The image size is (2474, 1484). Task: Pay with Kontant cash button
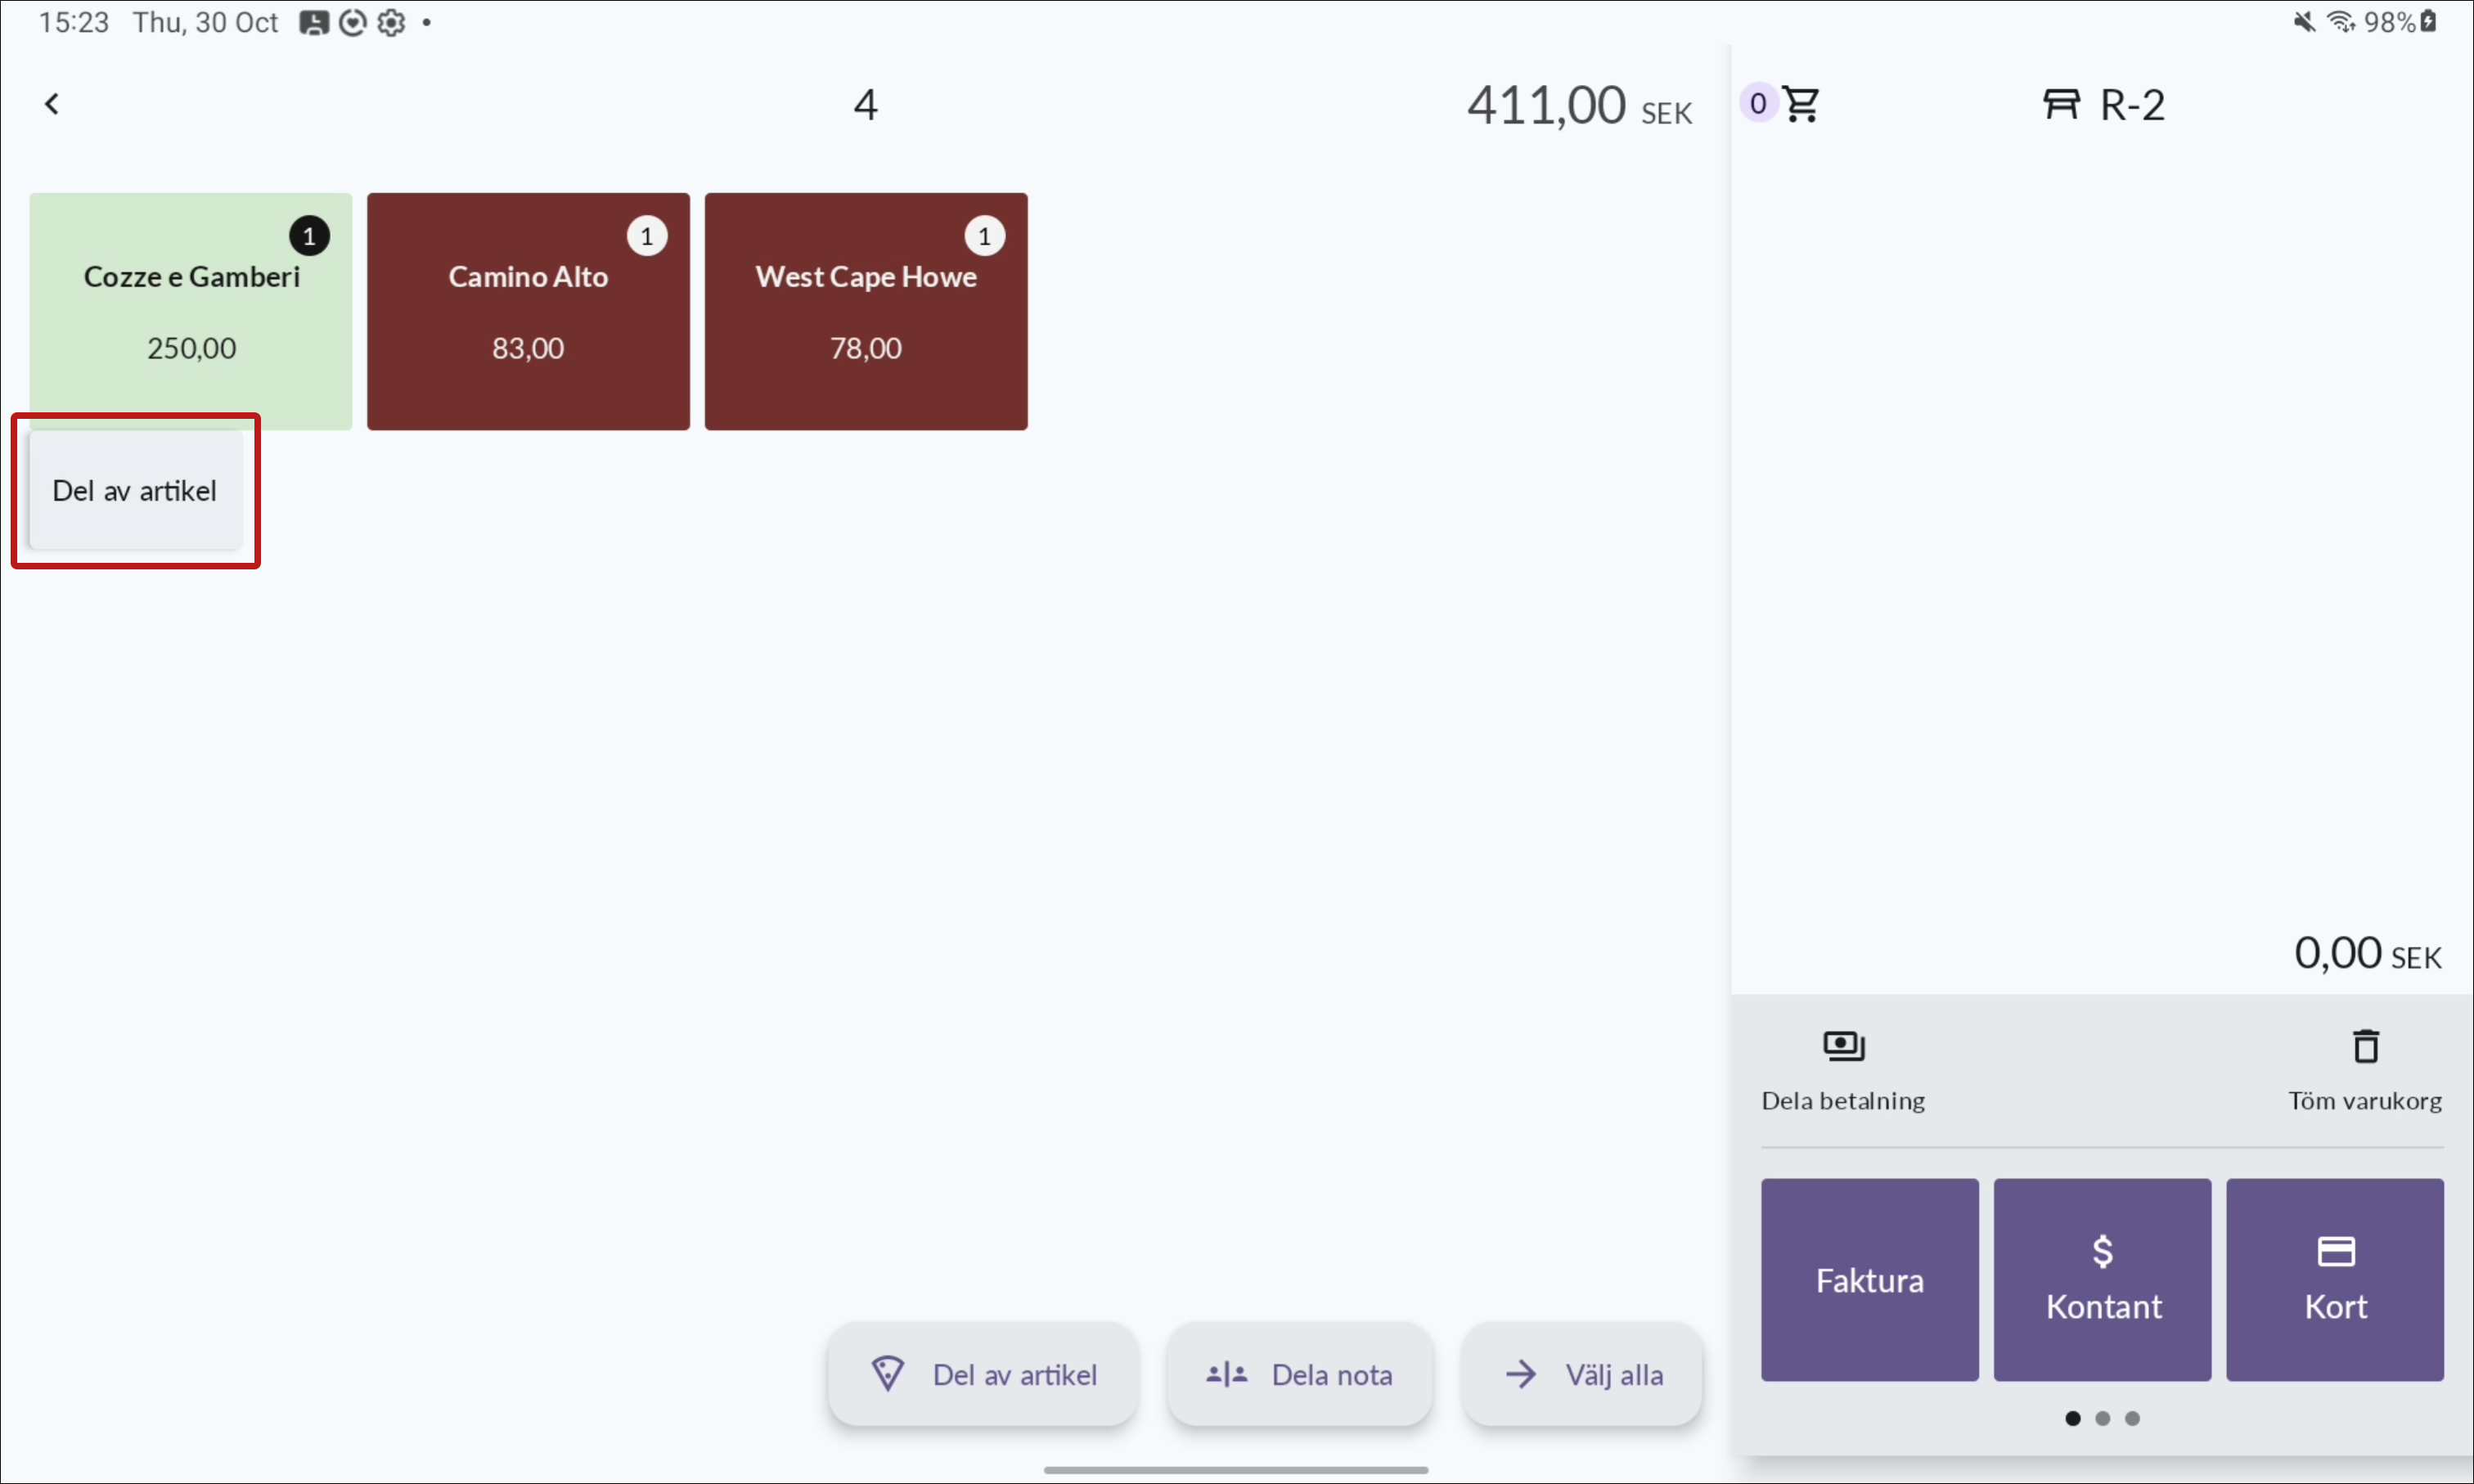pyautogui.click(x=2102, y=1279)
